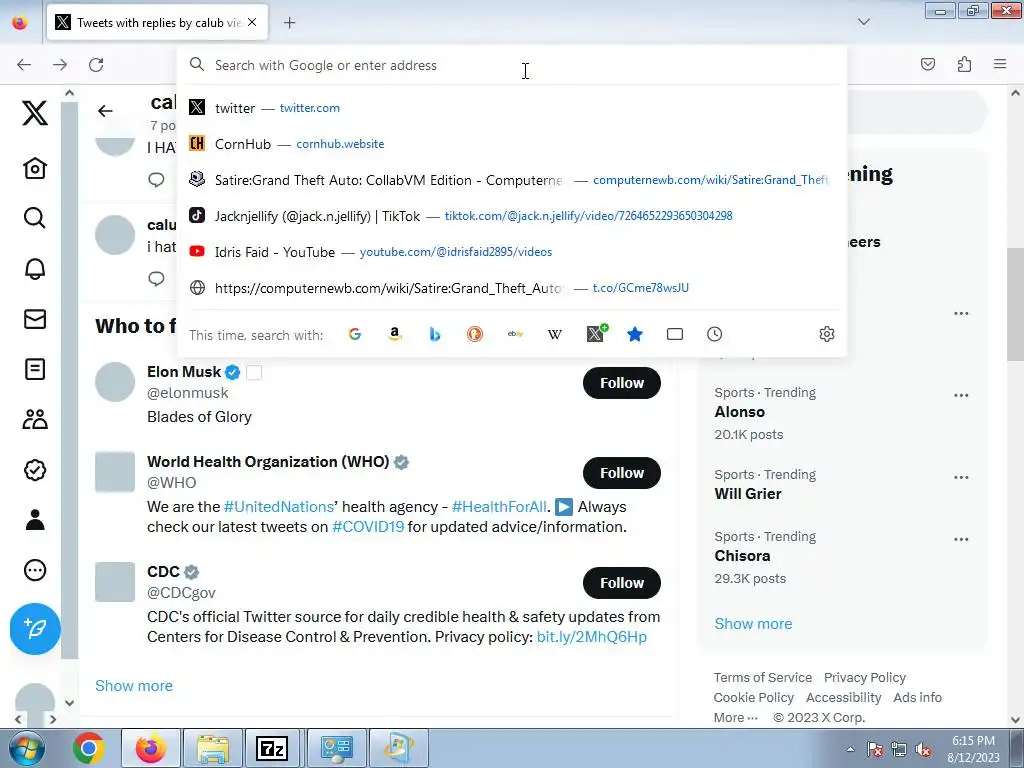Open the Windows Start button
Viewport: 1024px width, 768px height.
click(x=26, y=748)
